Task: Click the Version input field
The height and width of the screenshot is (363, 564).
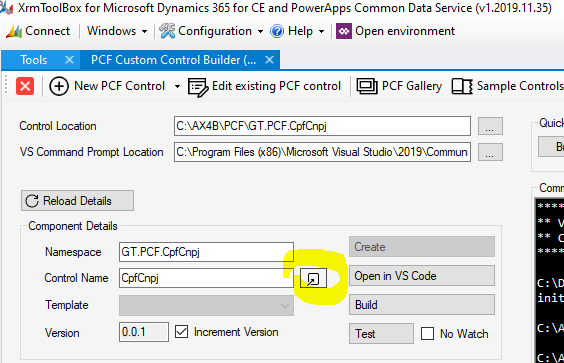Action: click(144, 332)
